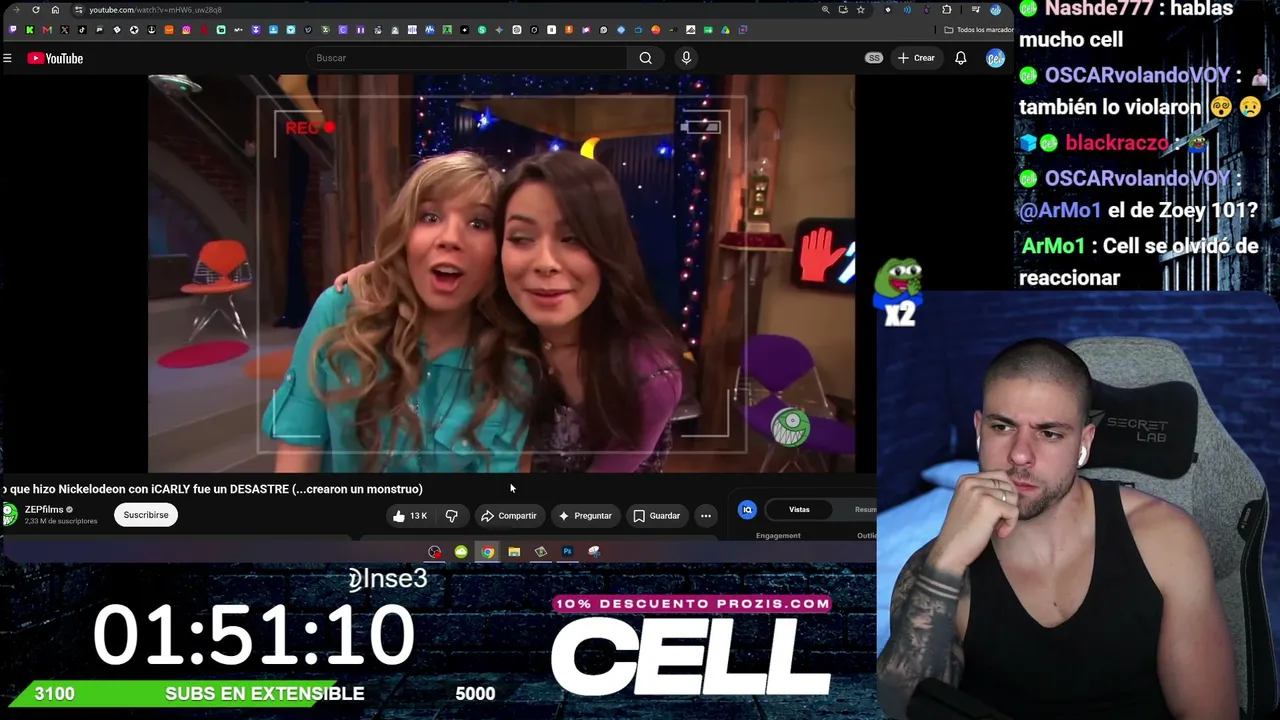Open the browser profile avatar
Screen dimensions: 1280x720
(995, 10)
